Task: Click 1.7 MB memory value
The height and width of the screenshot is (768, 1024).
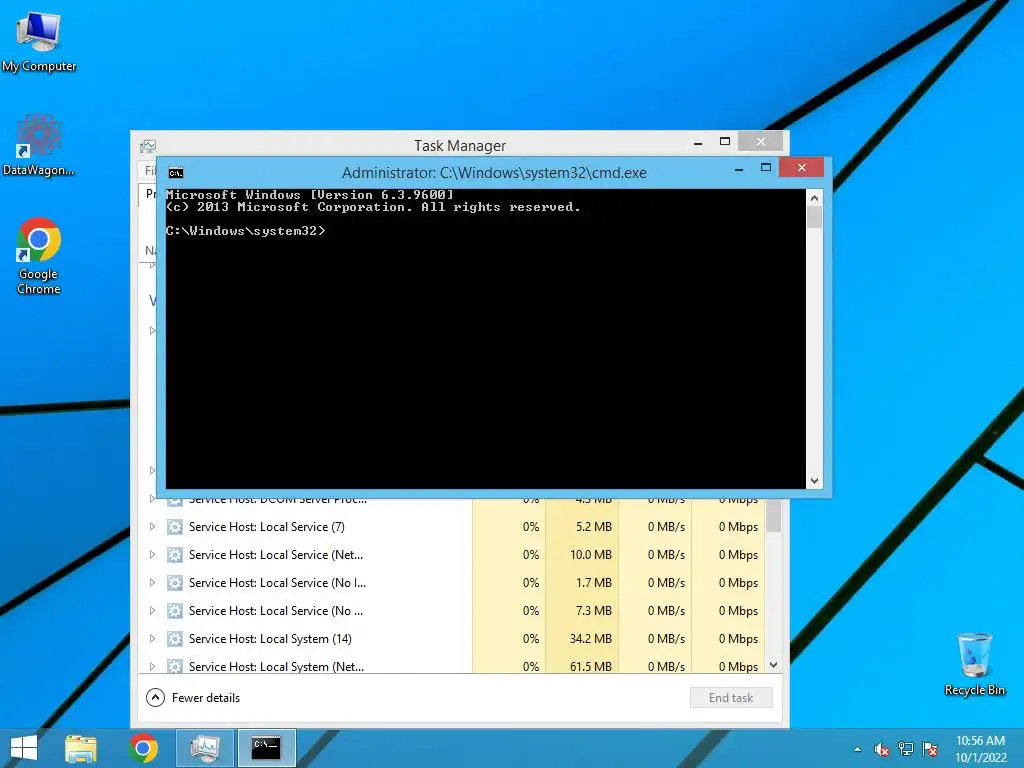Action: click(x=594, y=583)
